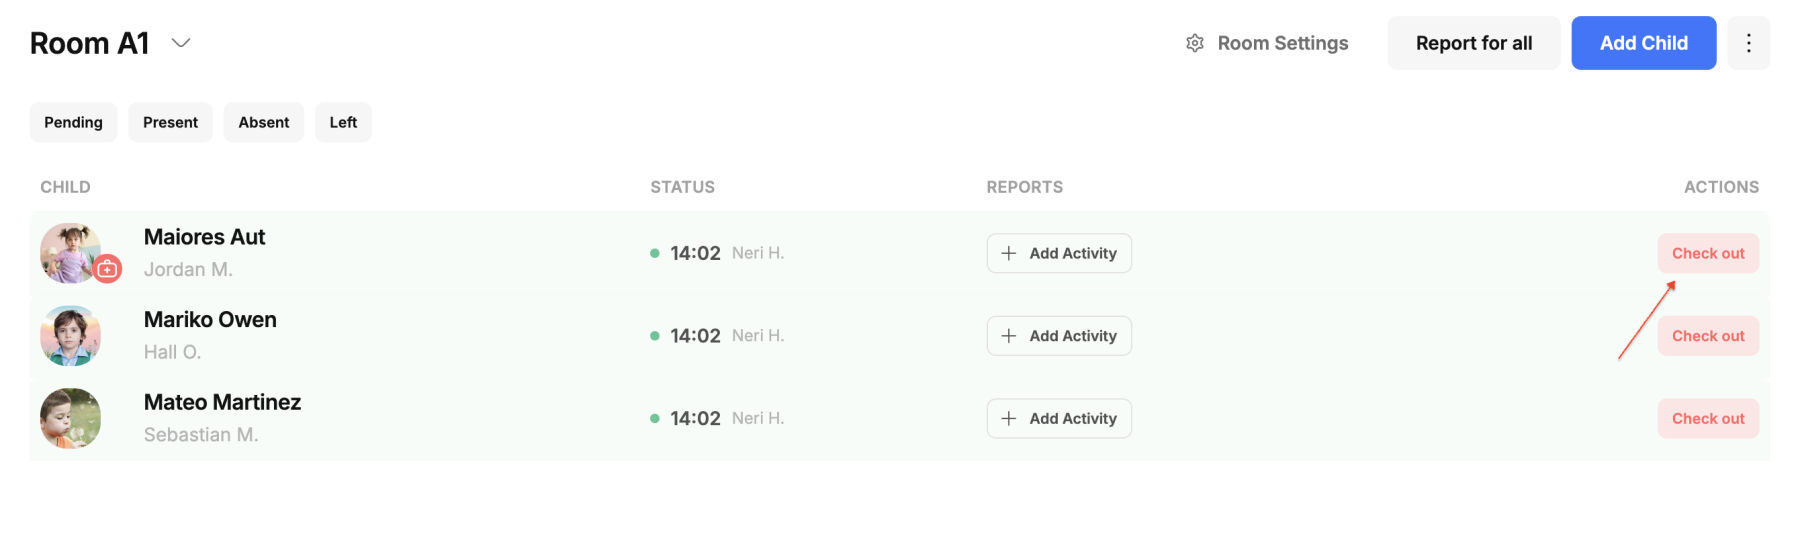Open the three-dot more options menu
The width and height of the screenshot is (1800, 536).
pos(1748,43)
